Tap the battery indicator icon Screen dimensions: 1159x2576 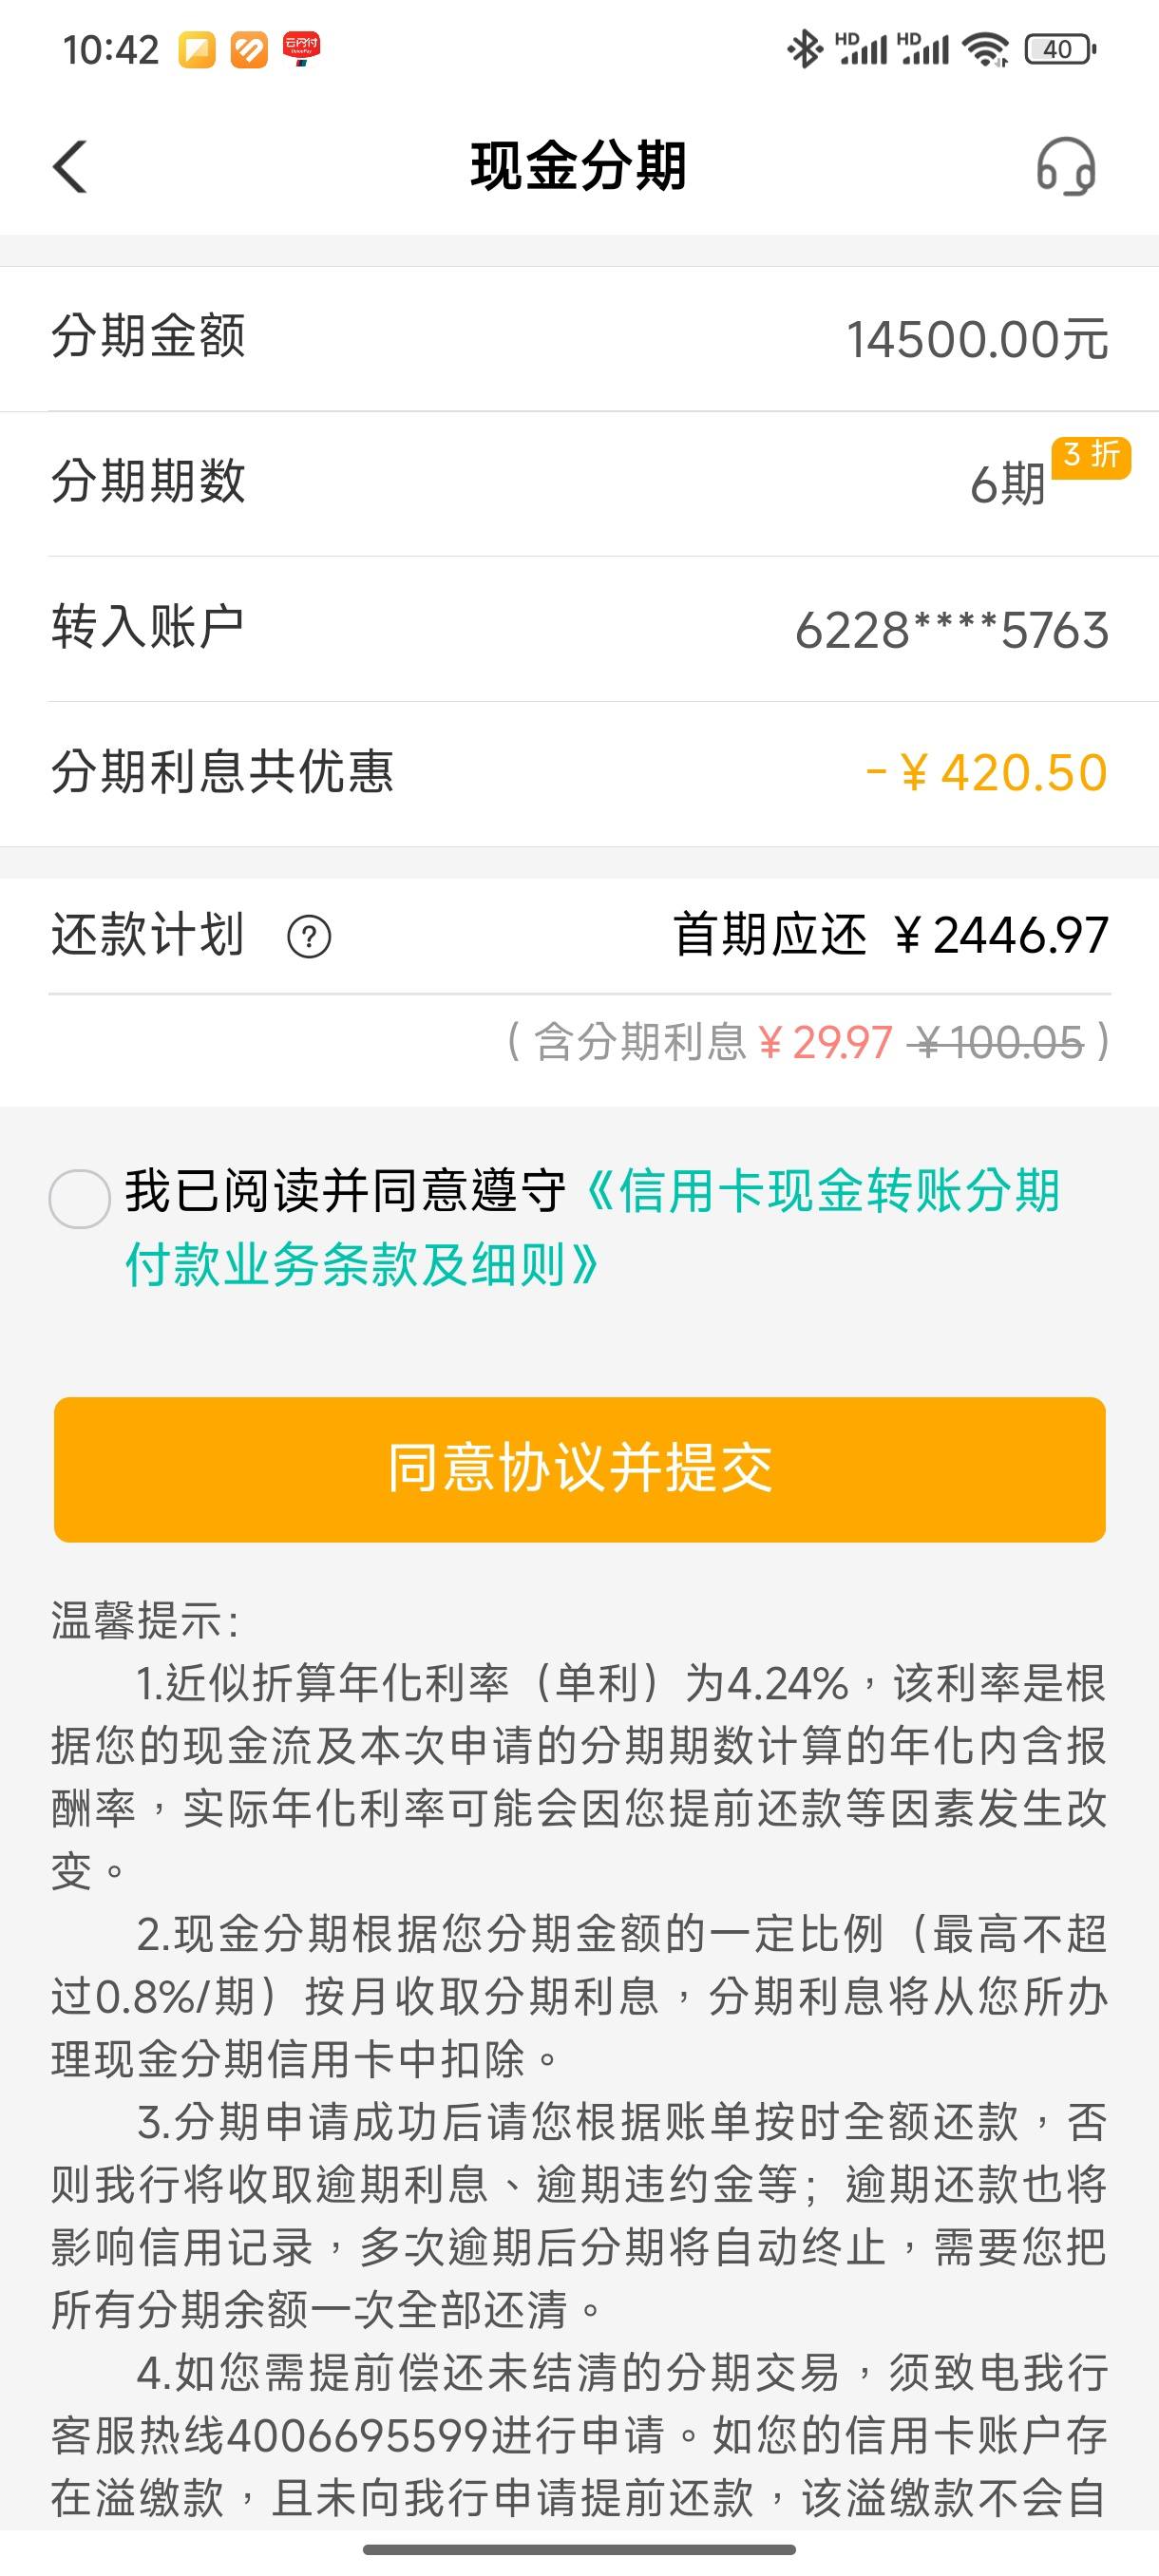(1060, 49)
